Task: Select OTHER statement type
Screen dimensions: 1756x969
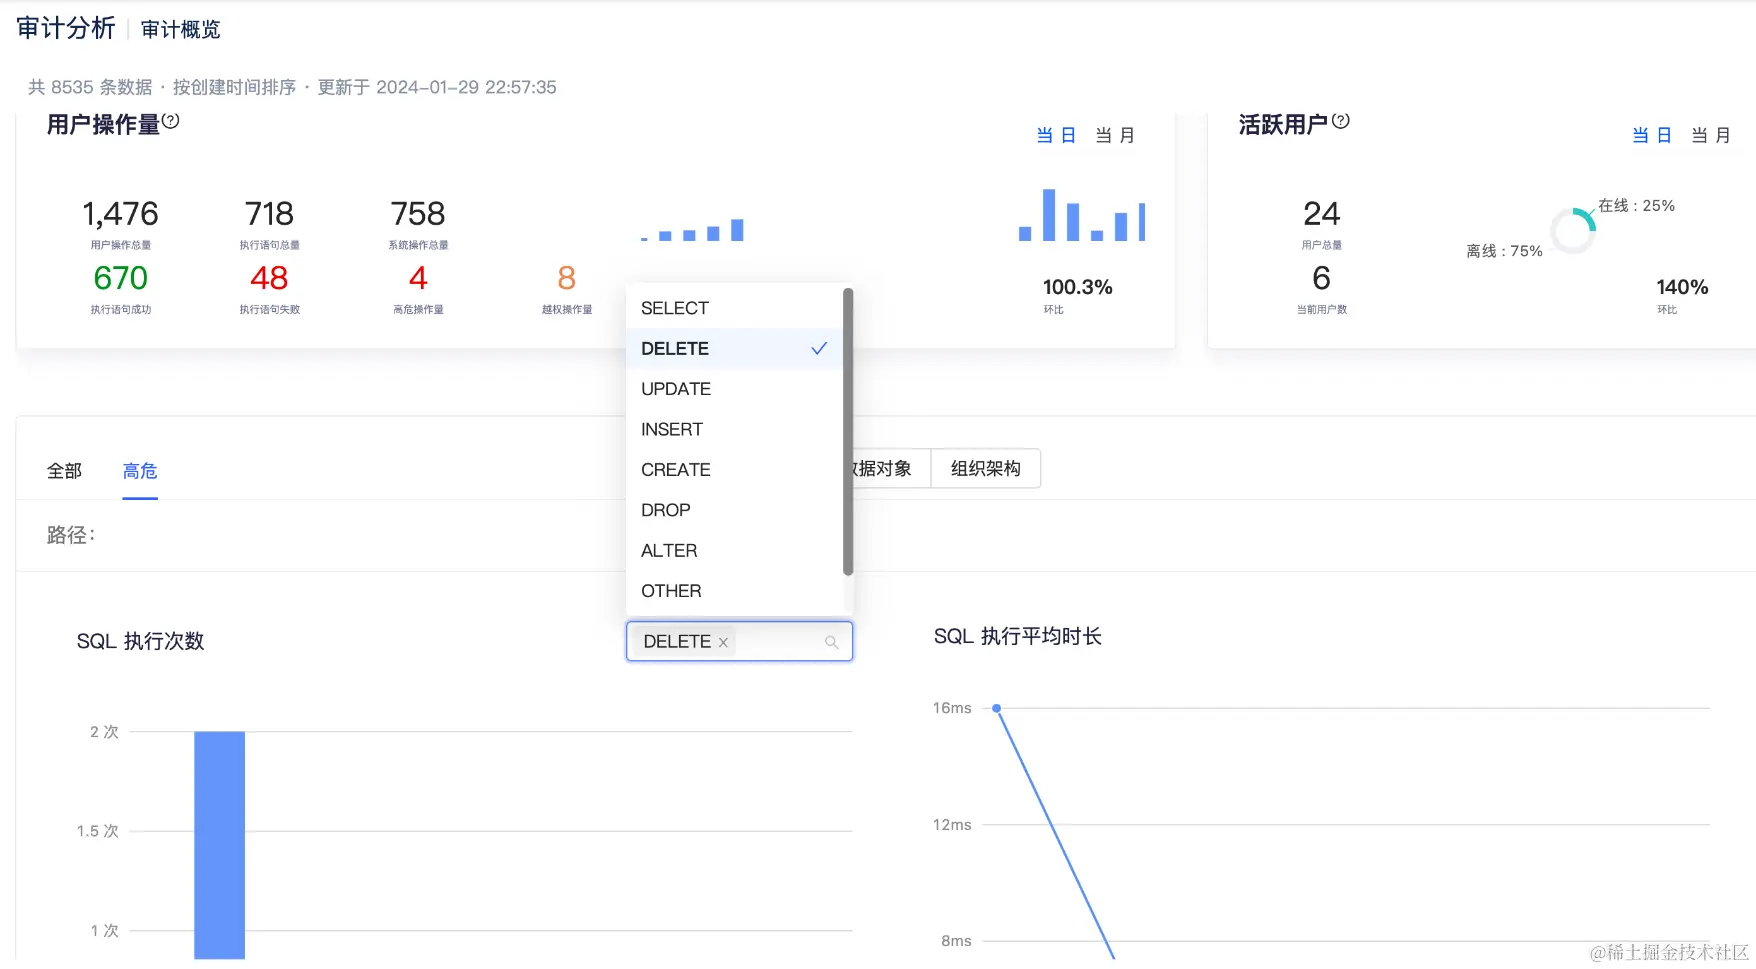Action: (735, 591)
